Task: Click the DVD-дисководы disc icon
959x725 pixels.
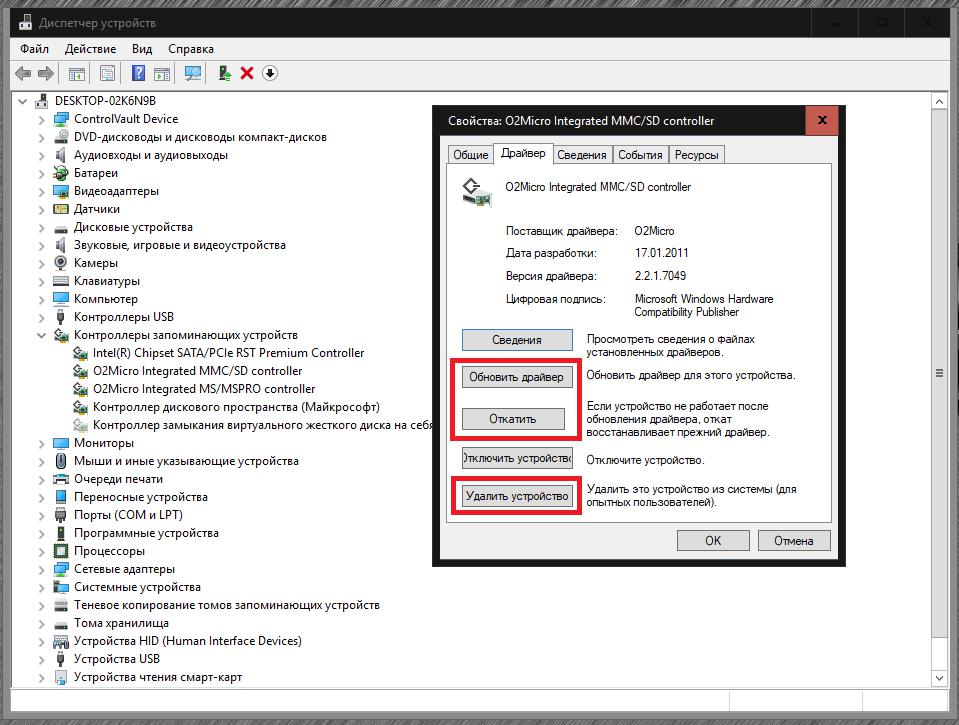Action: click(61, 137)
